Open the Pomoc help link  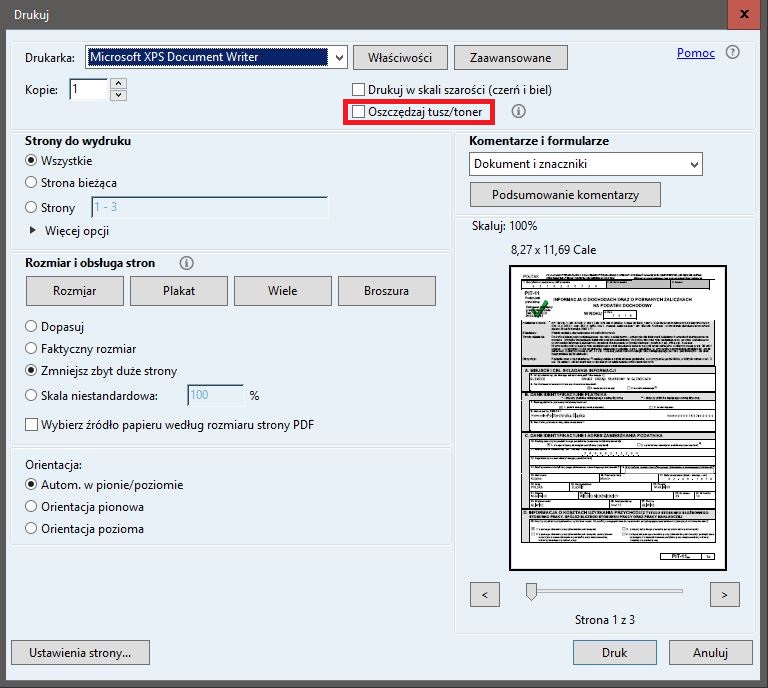tap(695, 53)
